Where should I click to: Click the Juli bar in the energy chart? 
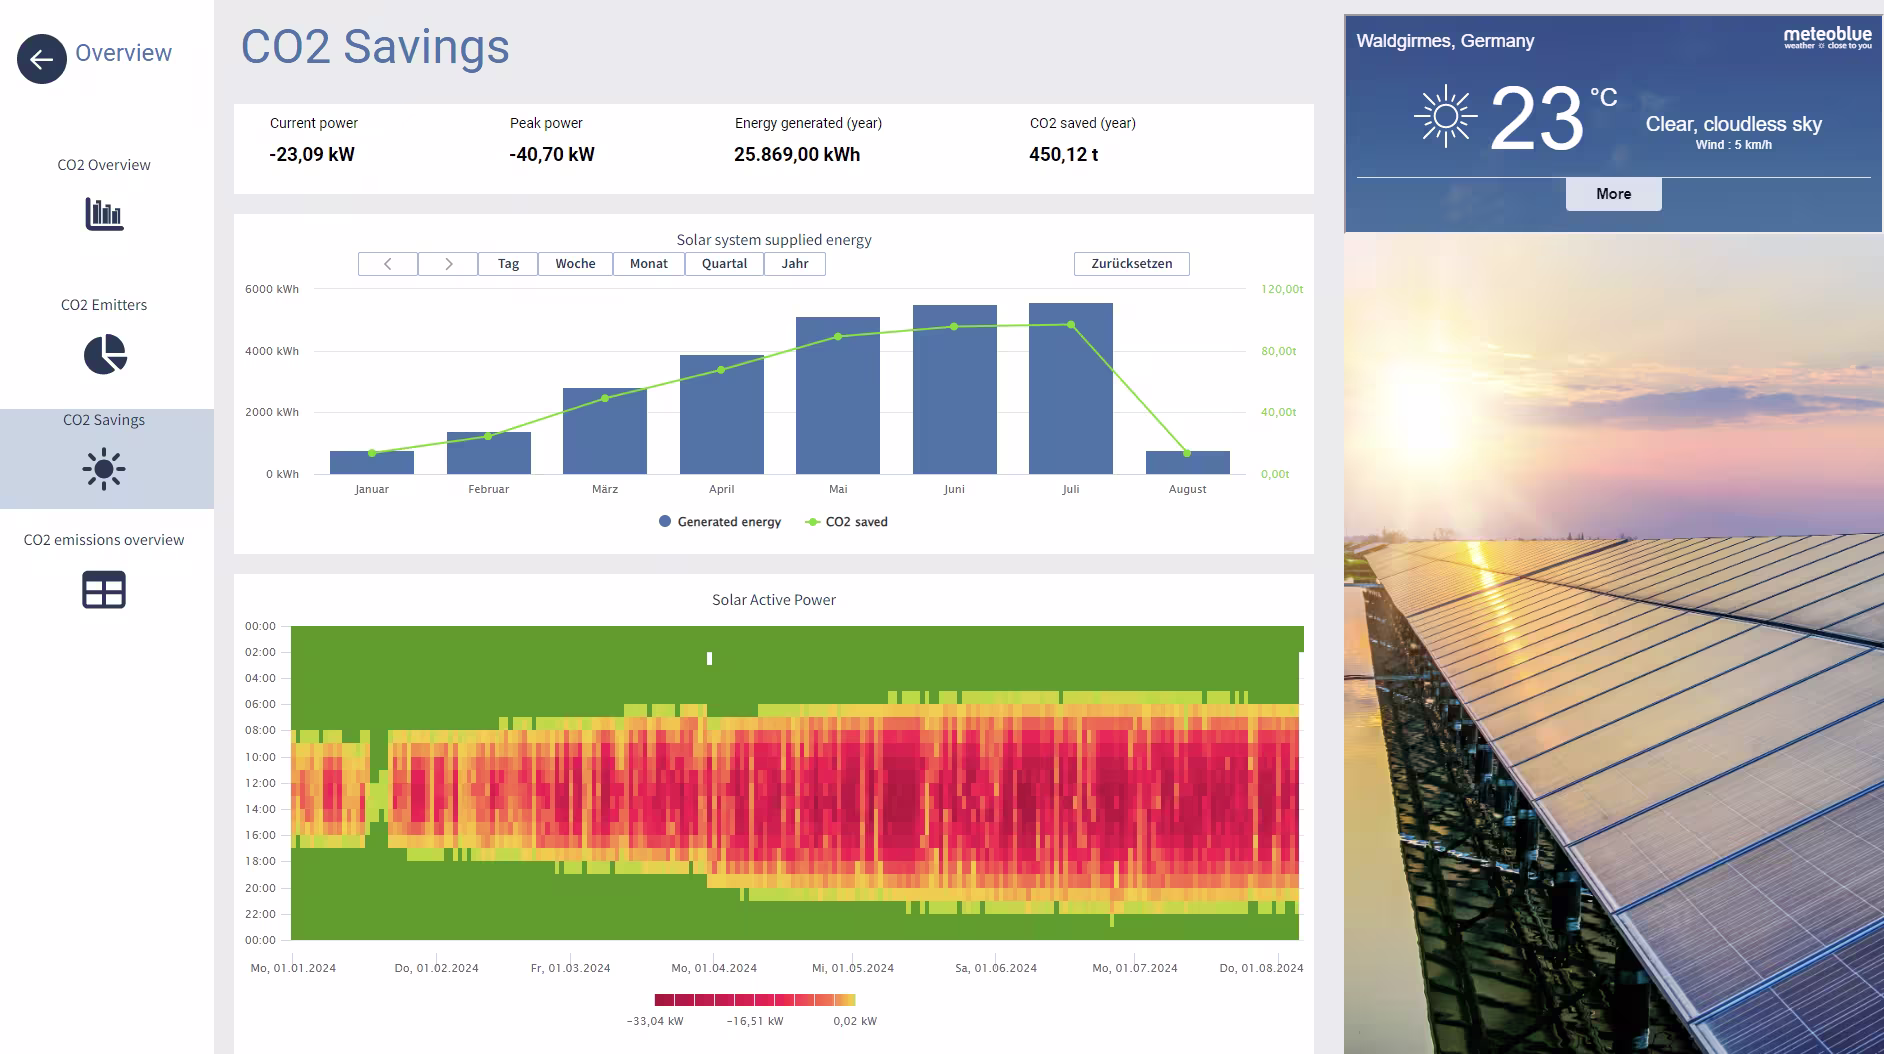pyautogui.click(x=1070, y=388)
